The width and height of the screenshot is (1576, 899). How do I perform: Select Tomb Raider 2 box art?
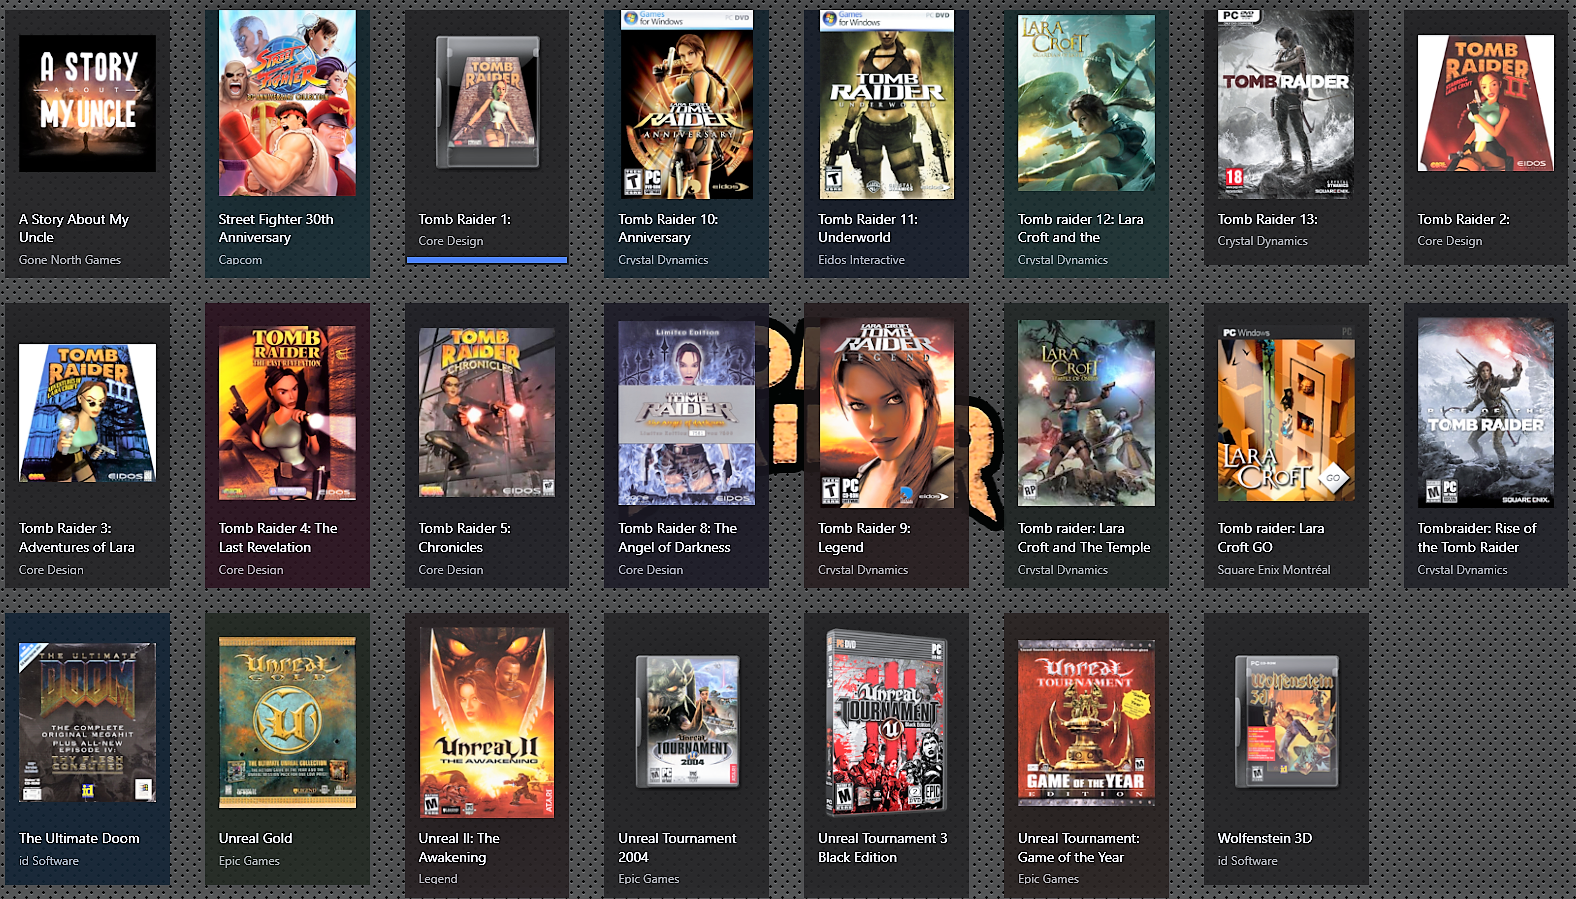click(x=1486, y=103)
